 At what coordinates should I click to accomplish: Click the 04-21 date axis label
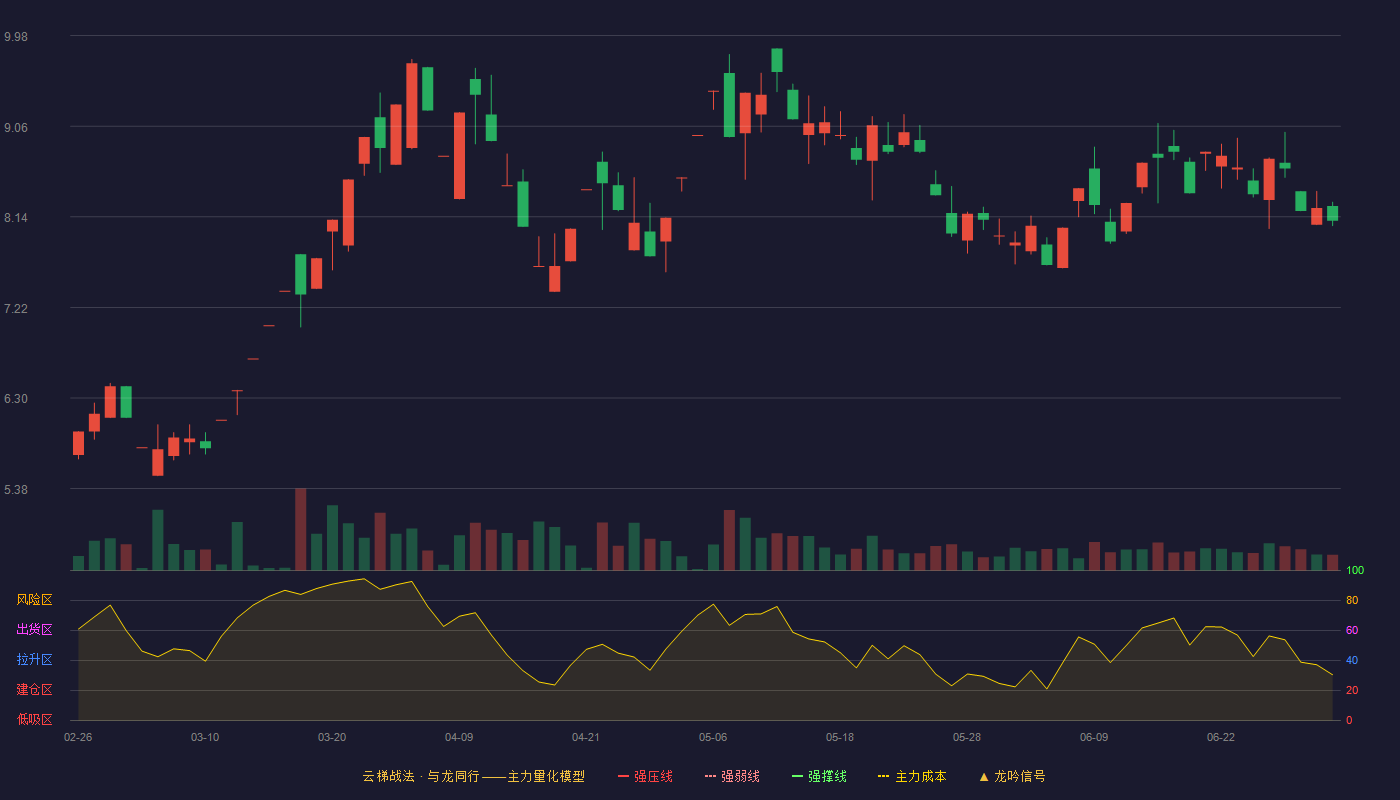(586, 737)
